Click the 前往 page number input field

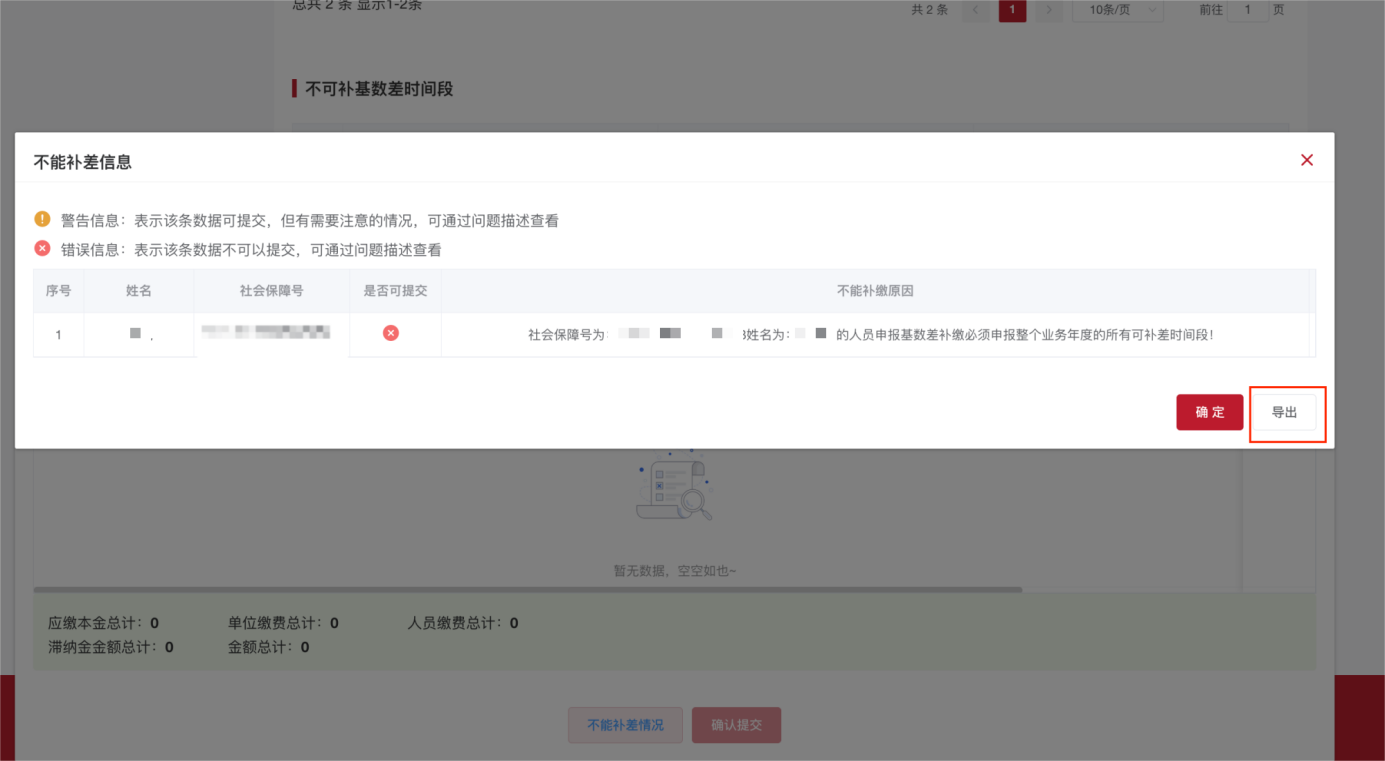click(x=1248, y=11)
